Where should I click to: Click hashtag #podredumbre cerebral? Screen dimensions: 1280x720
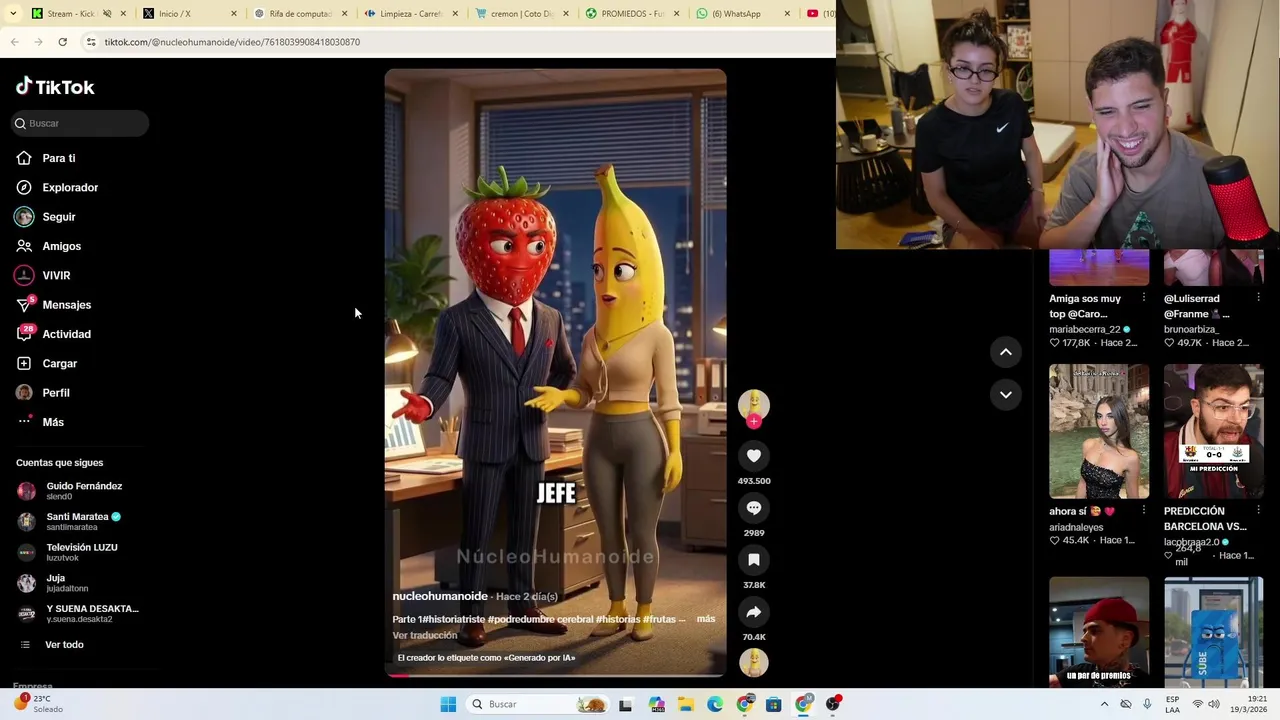pos(540,619)
